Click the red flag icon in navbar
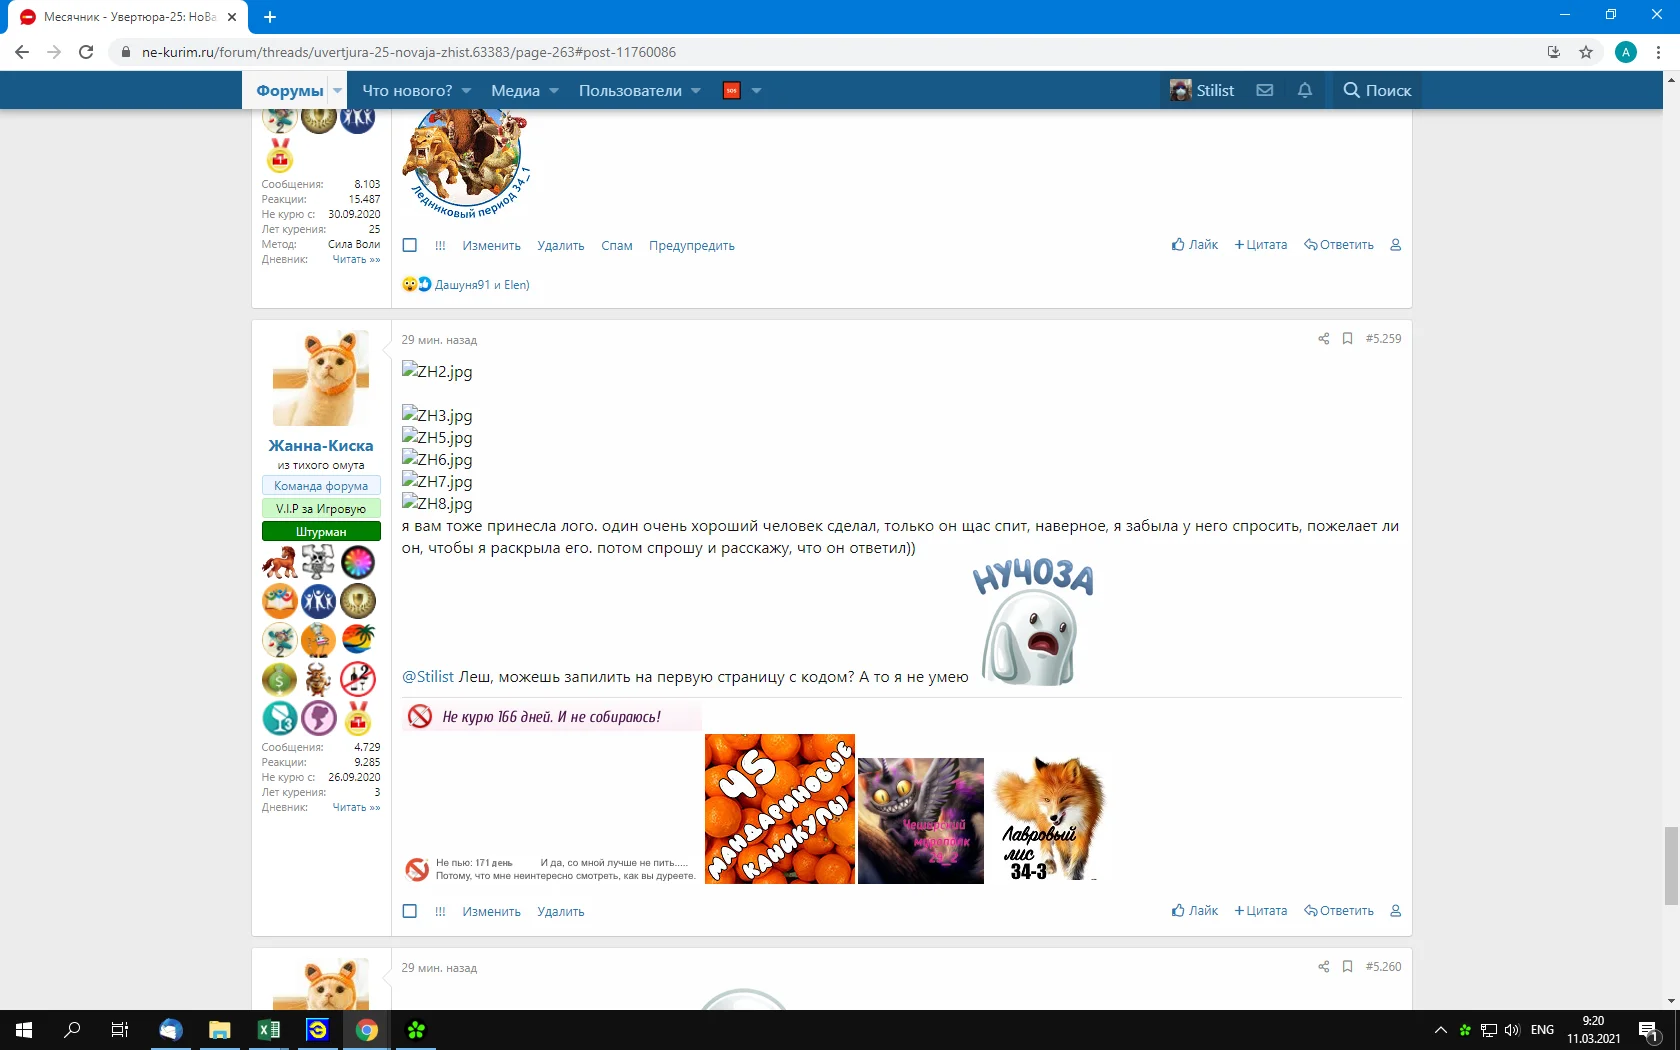The image size is (1680, 1050). [732, 90]
